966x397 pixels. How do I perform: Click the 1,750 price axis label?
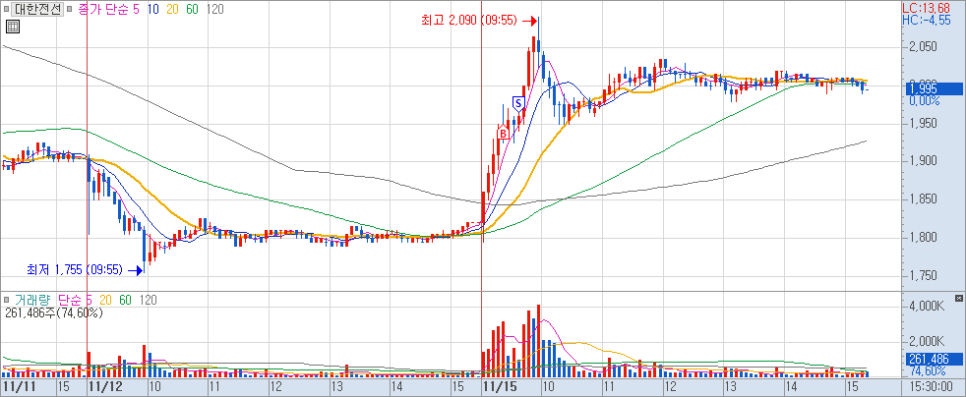[x=923, y=276]
